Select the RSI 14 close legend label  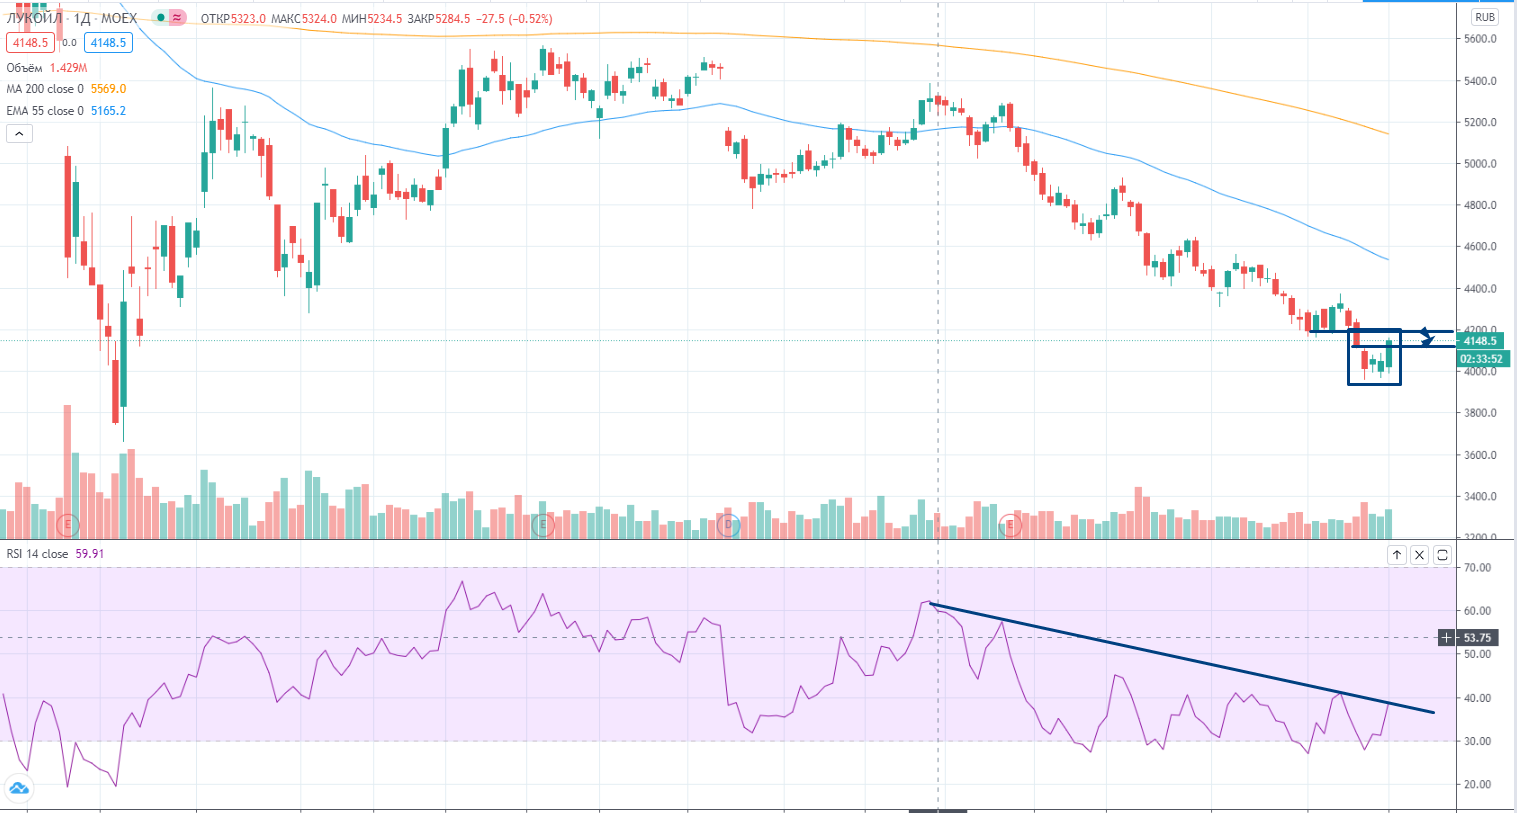[x=38, y=554]
